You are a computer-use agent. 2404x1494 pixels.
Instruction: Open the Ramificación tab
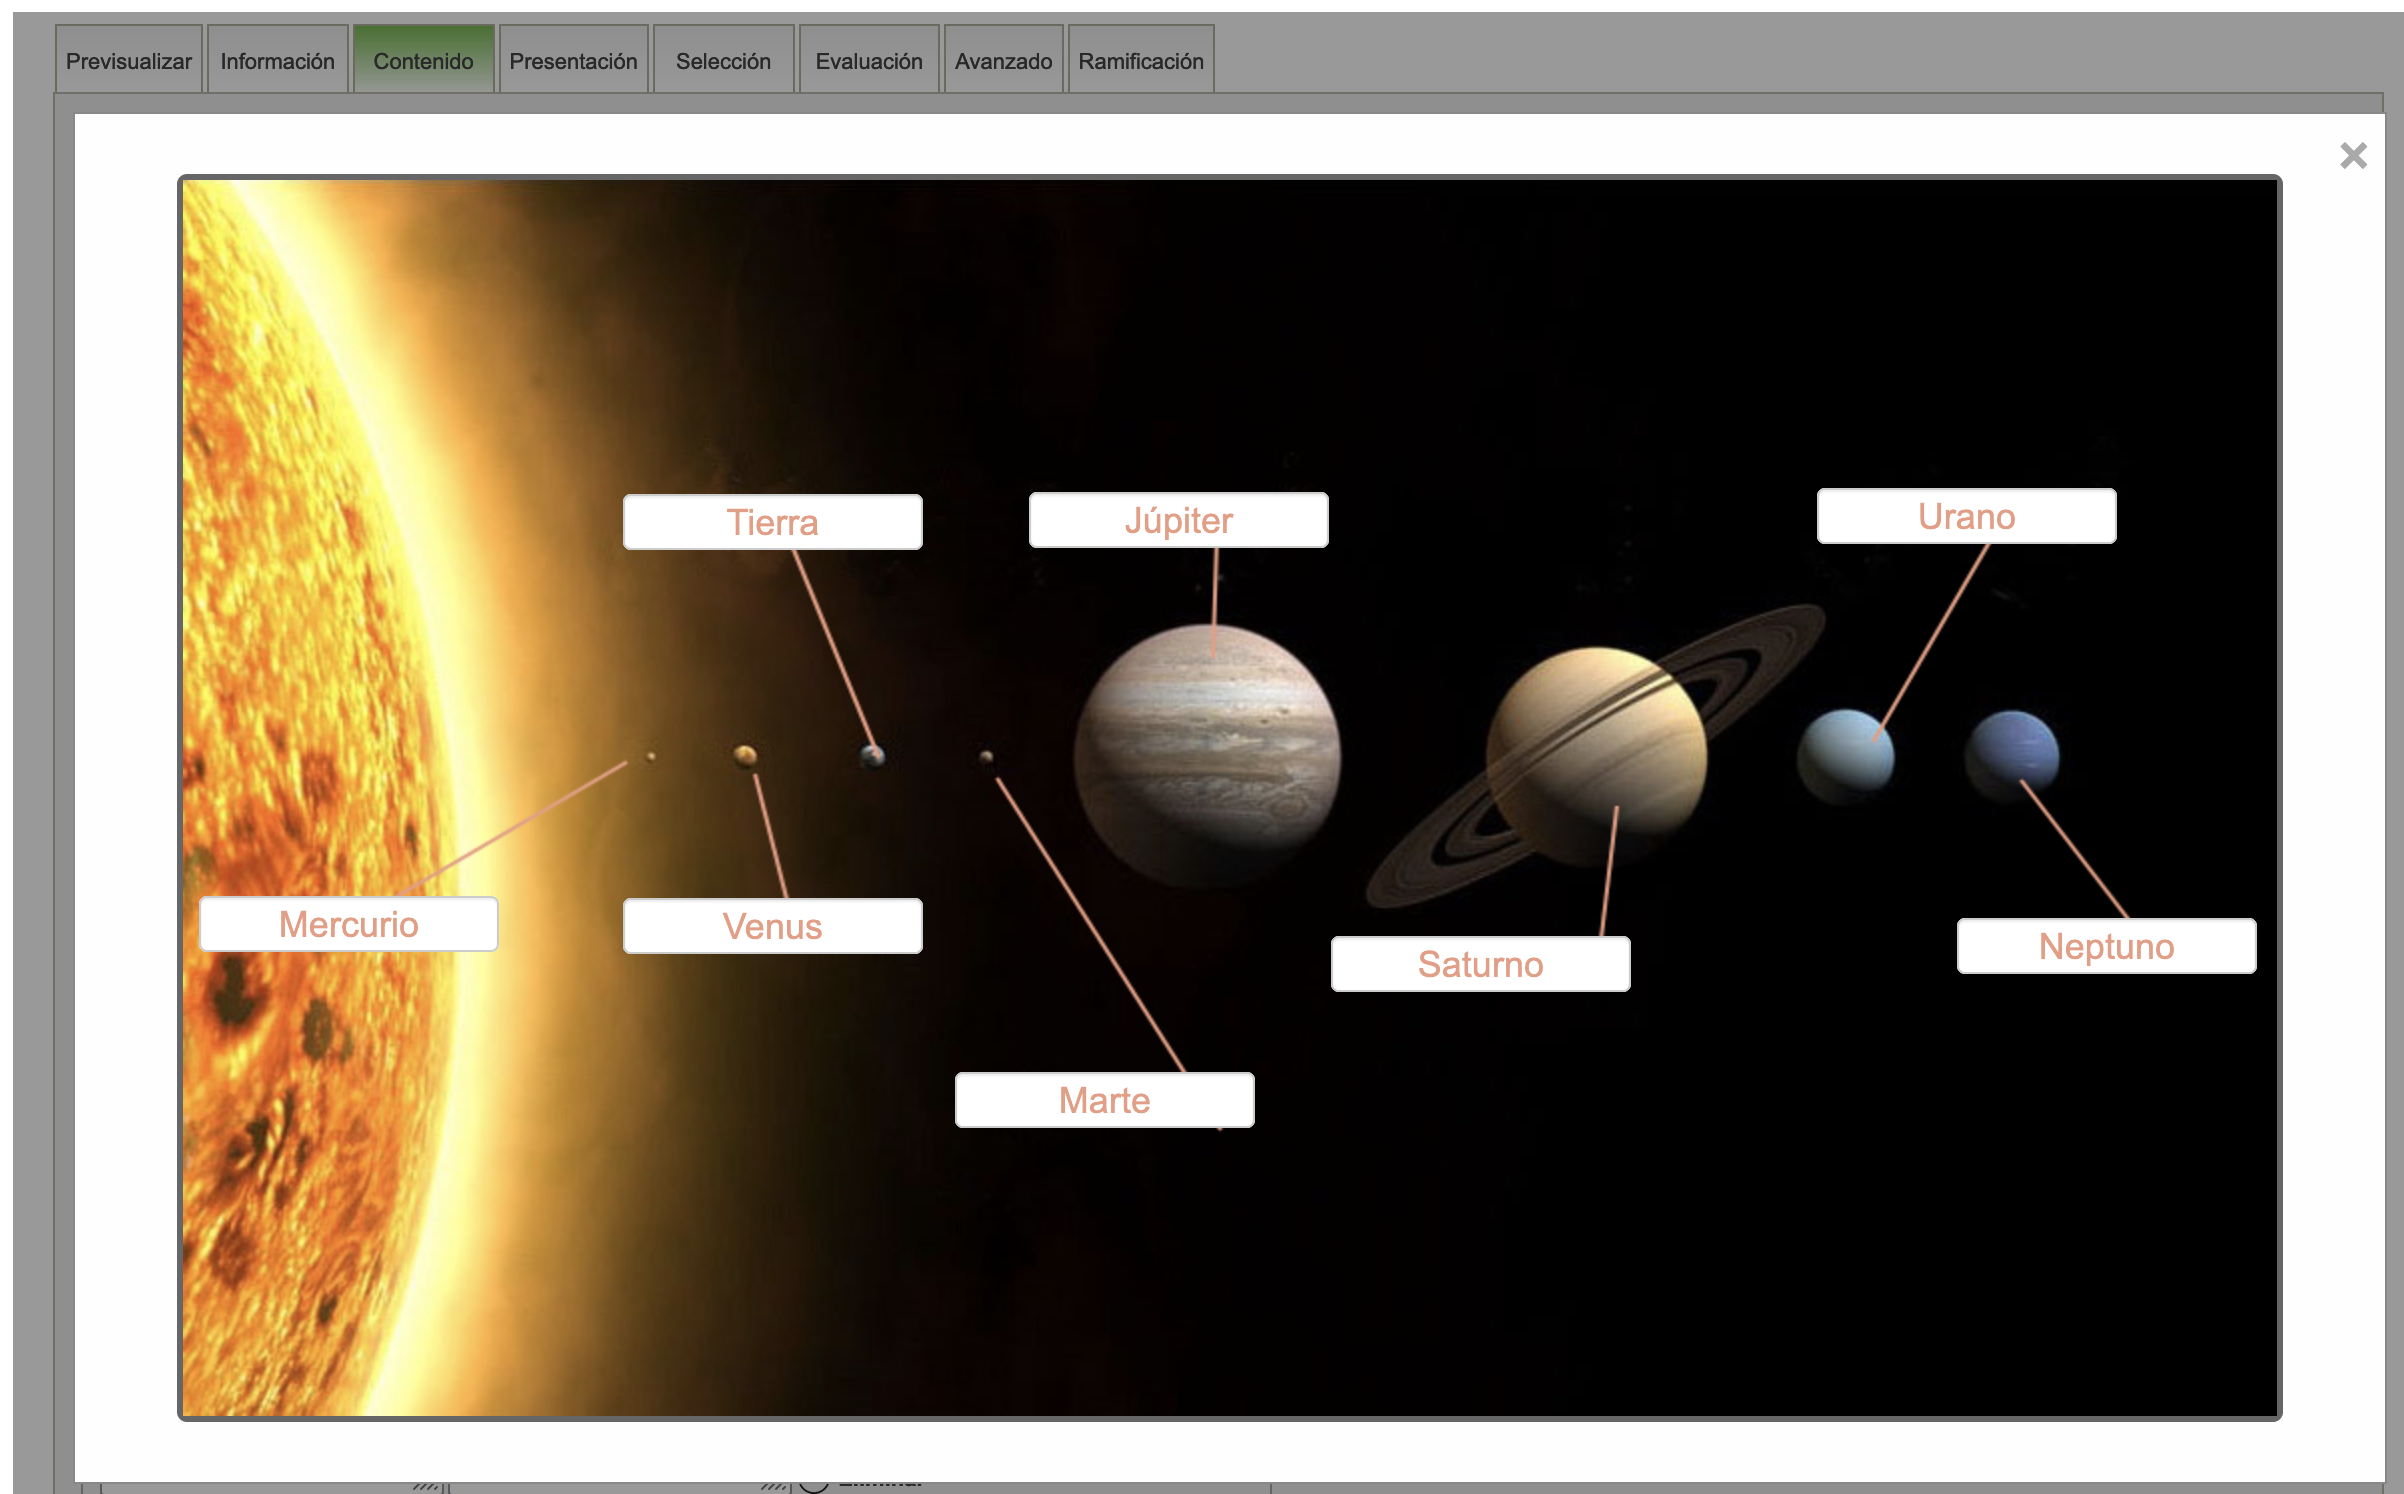tap(1140, 61)
